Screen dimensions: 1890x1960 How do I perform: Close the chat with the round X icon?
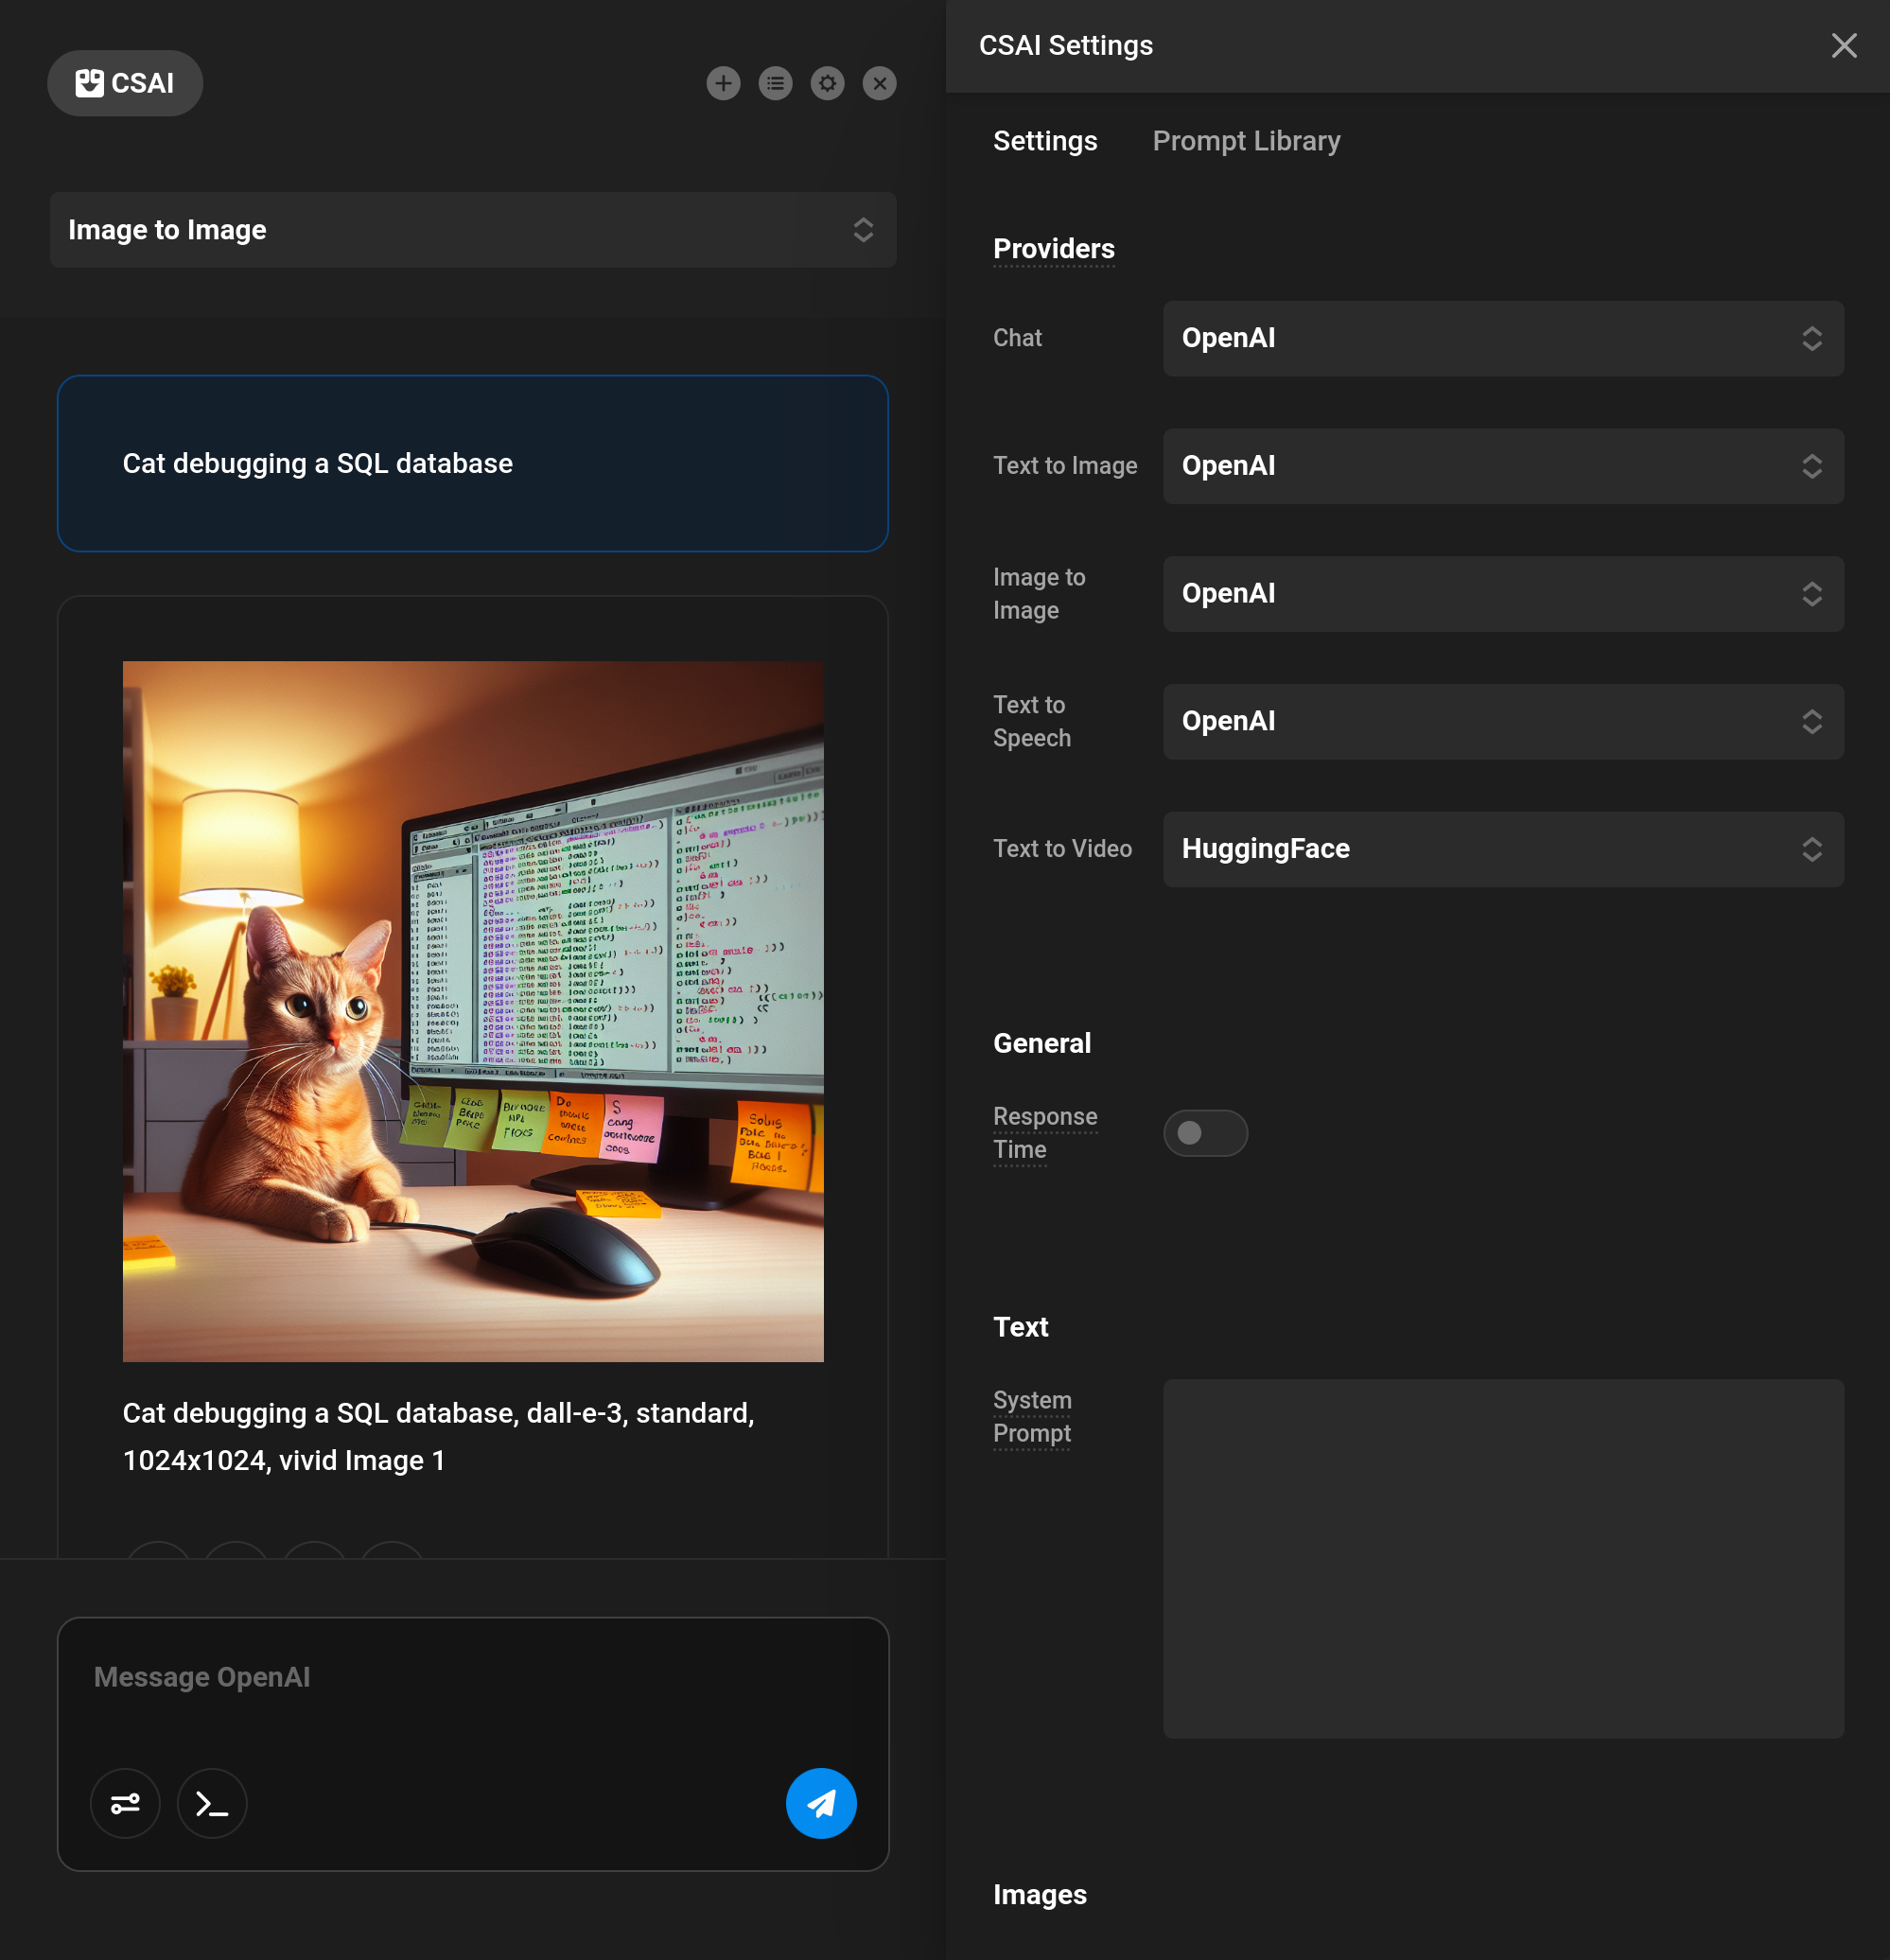pos(879,83)
